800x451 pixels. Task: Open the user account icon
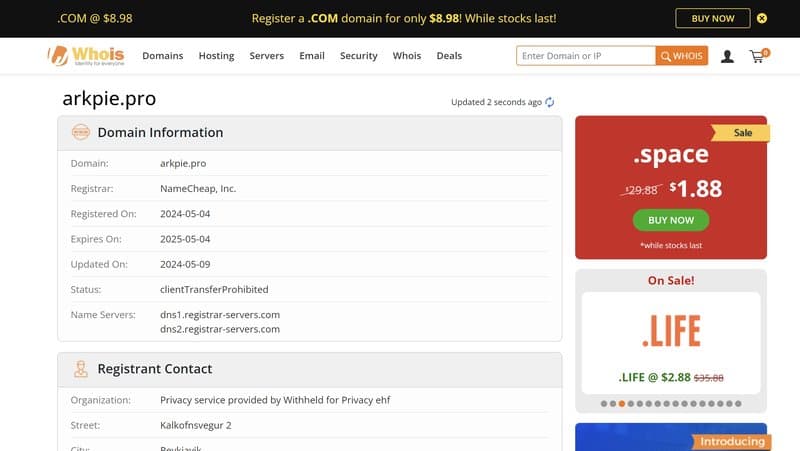pyautogui.click(x=727, y=56)
